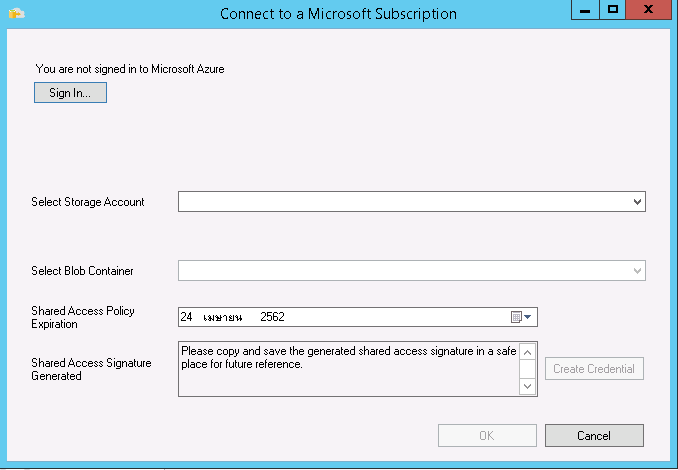This screenshot has height=470, width=678.
Task: Click the signature box scroll up arrow
Action: pos(528,351)
